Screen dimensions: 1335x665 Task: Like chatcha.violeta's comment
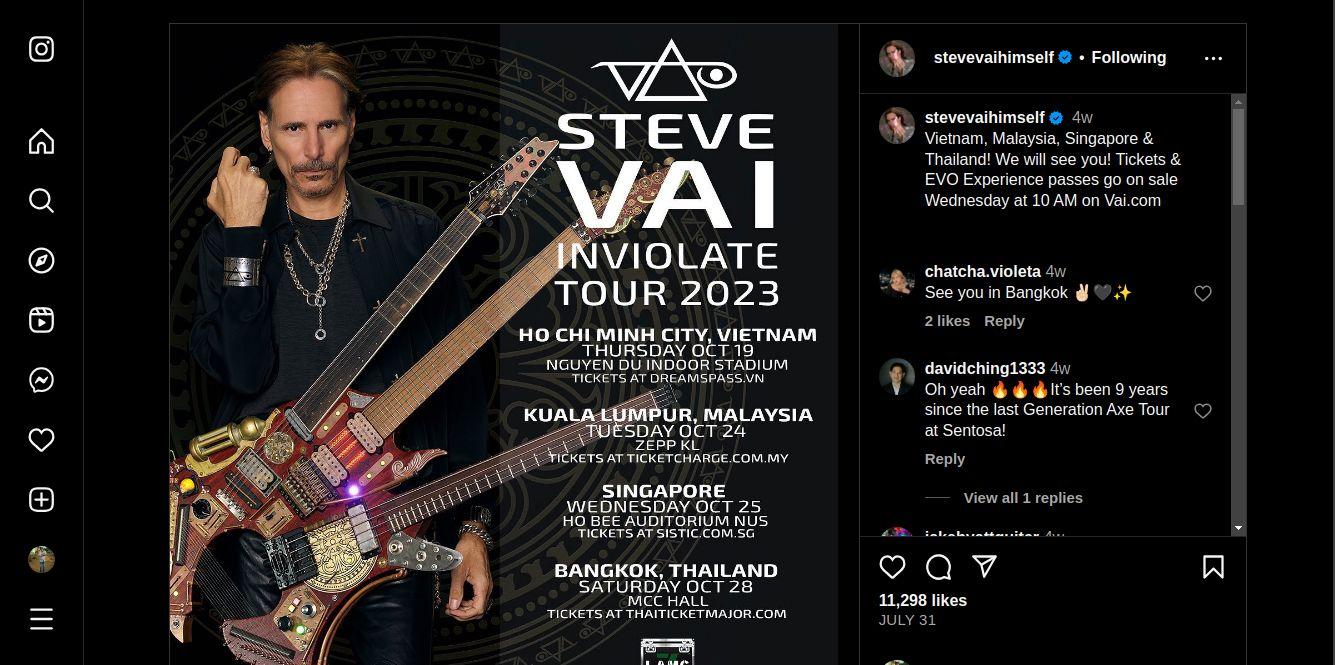tap(1203, 293)
